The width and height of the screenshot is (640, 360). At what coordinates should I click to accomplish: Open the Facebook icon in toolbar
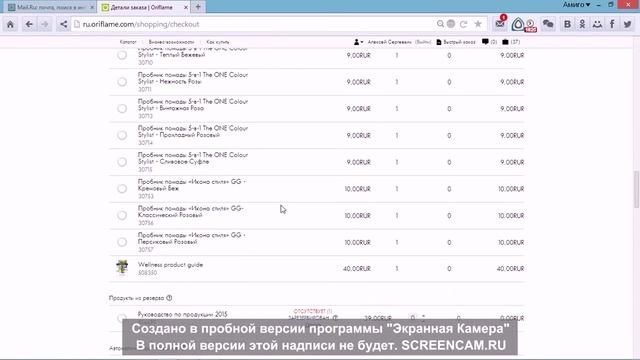(x=612, y=24)
